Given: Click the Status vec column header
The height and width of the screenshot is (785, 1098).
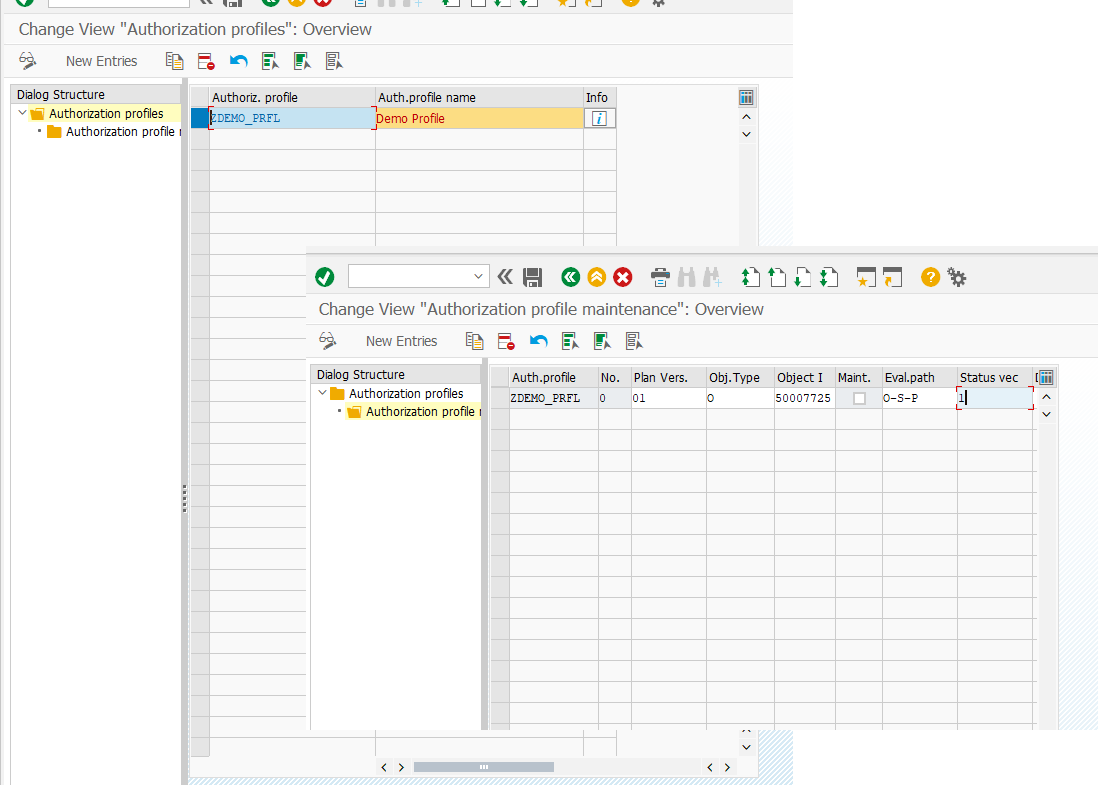Looking at the screenshot, I should [x=994, y=377].
